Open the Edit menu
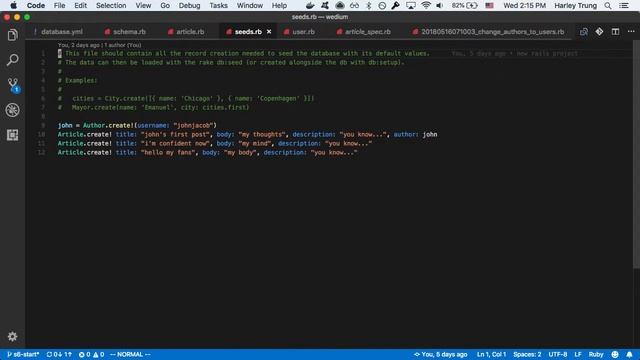Viewport: 640px width, 360px height. point(80,6)
